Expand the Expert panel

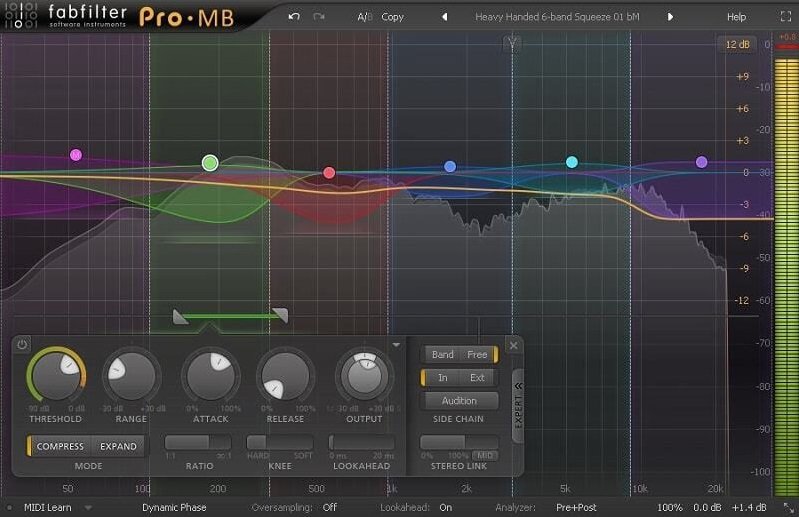(518, 406)
